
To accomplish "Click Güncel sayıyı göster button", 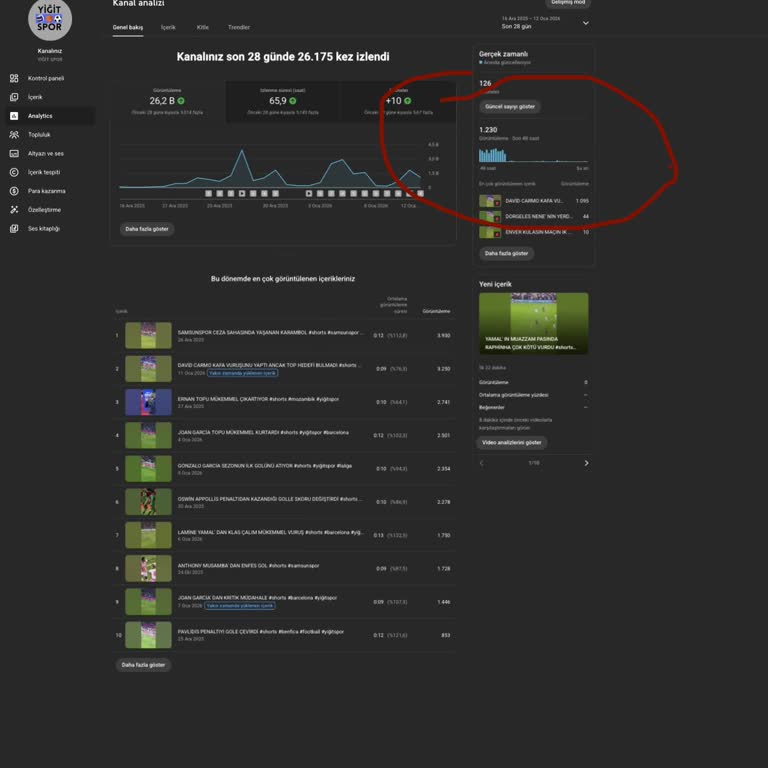I will (x=510, y=106).
